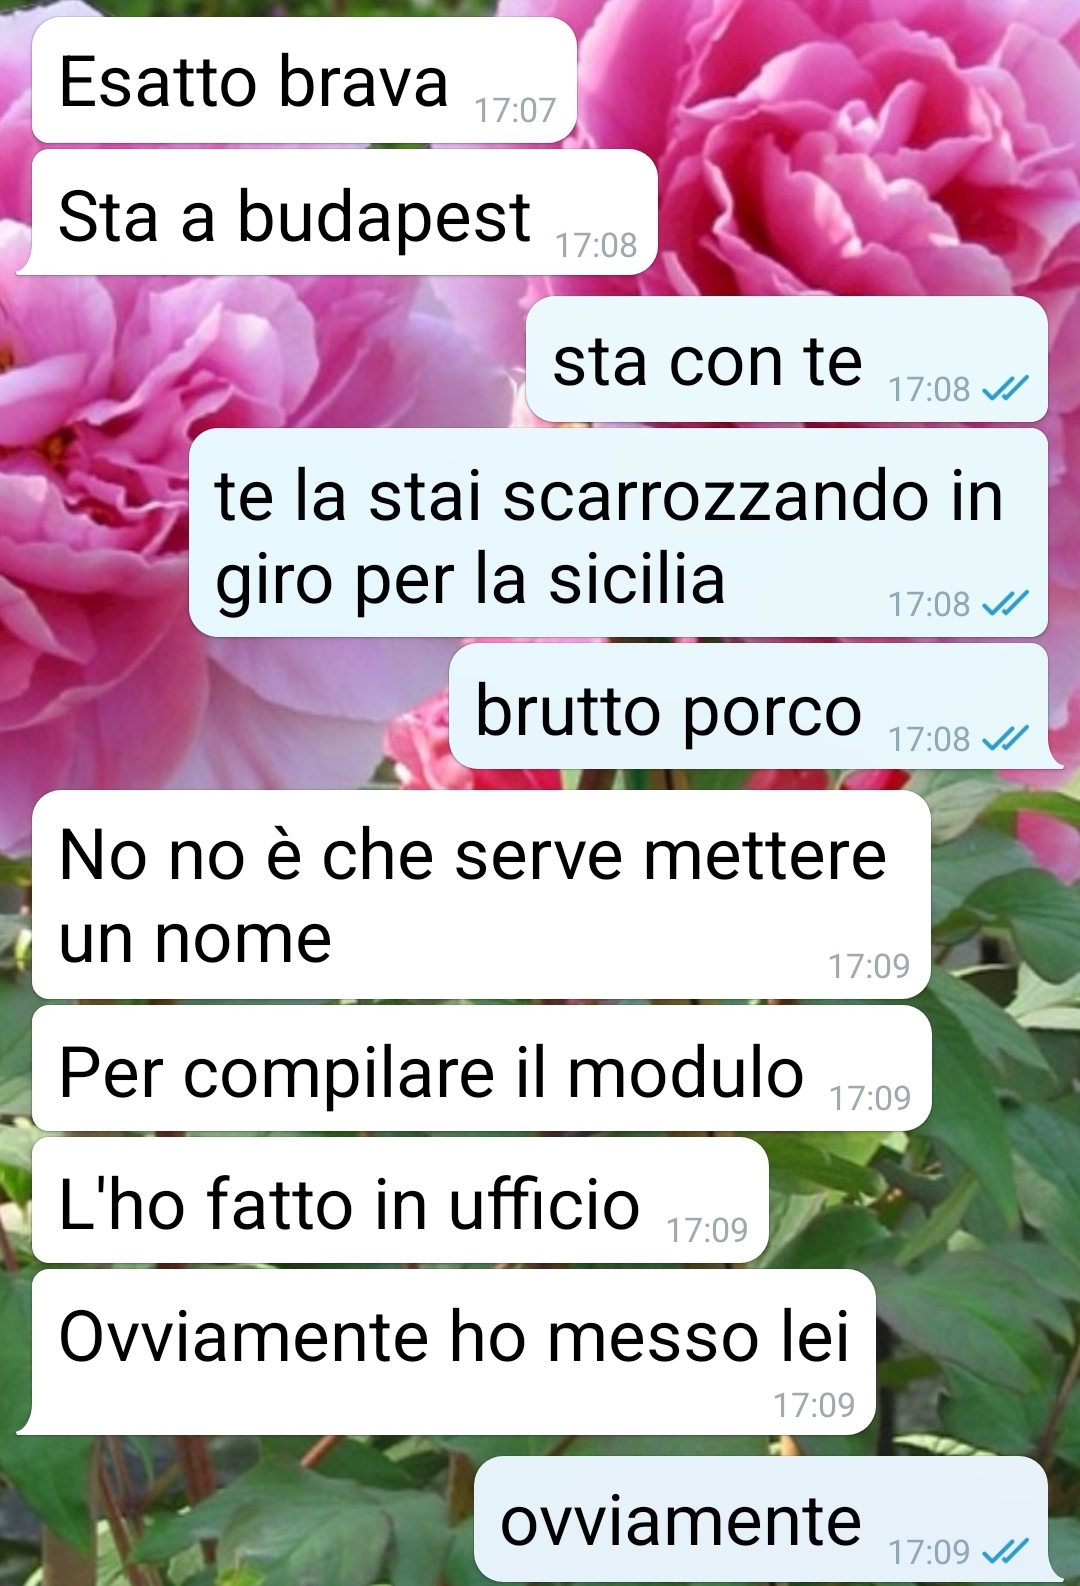Screen dimensions: 1080x1586
Task: Tap the 'Ovviamente ho messo lei' message
Action: pyautogui.click(x=446, y=1352)
